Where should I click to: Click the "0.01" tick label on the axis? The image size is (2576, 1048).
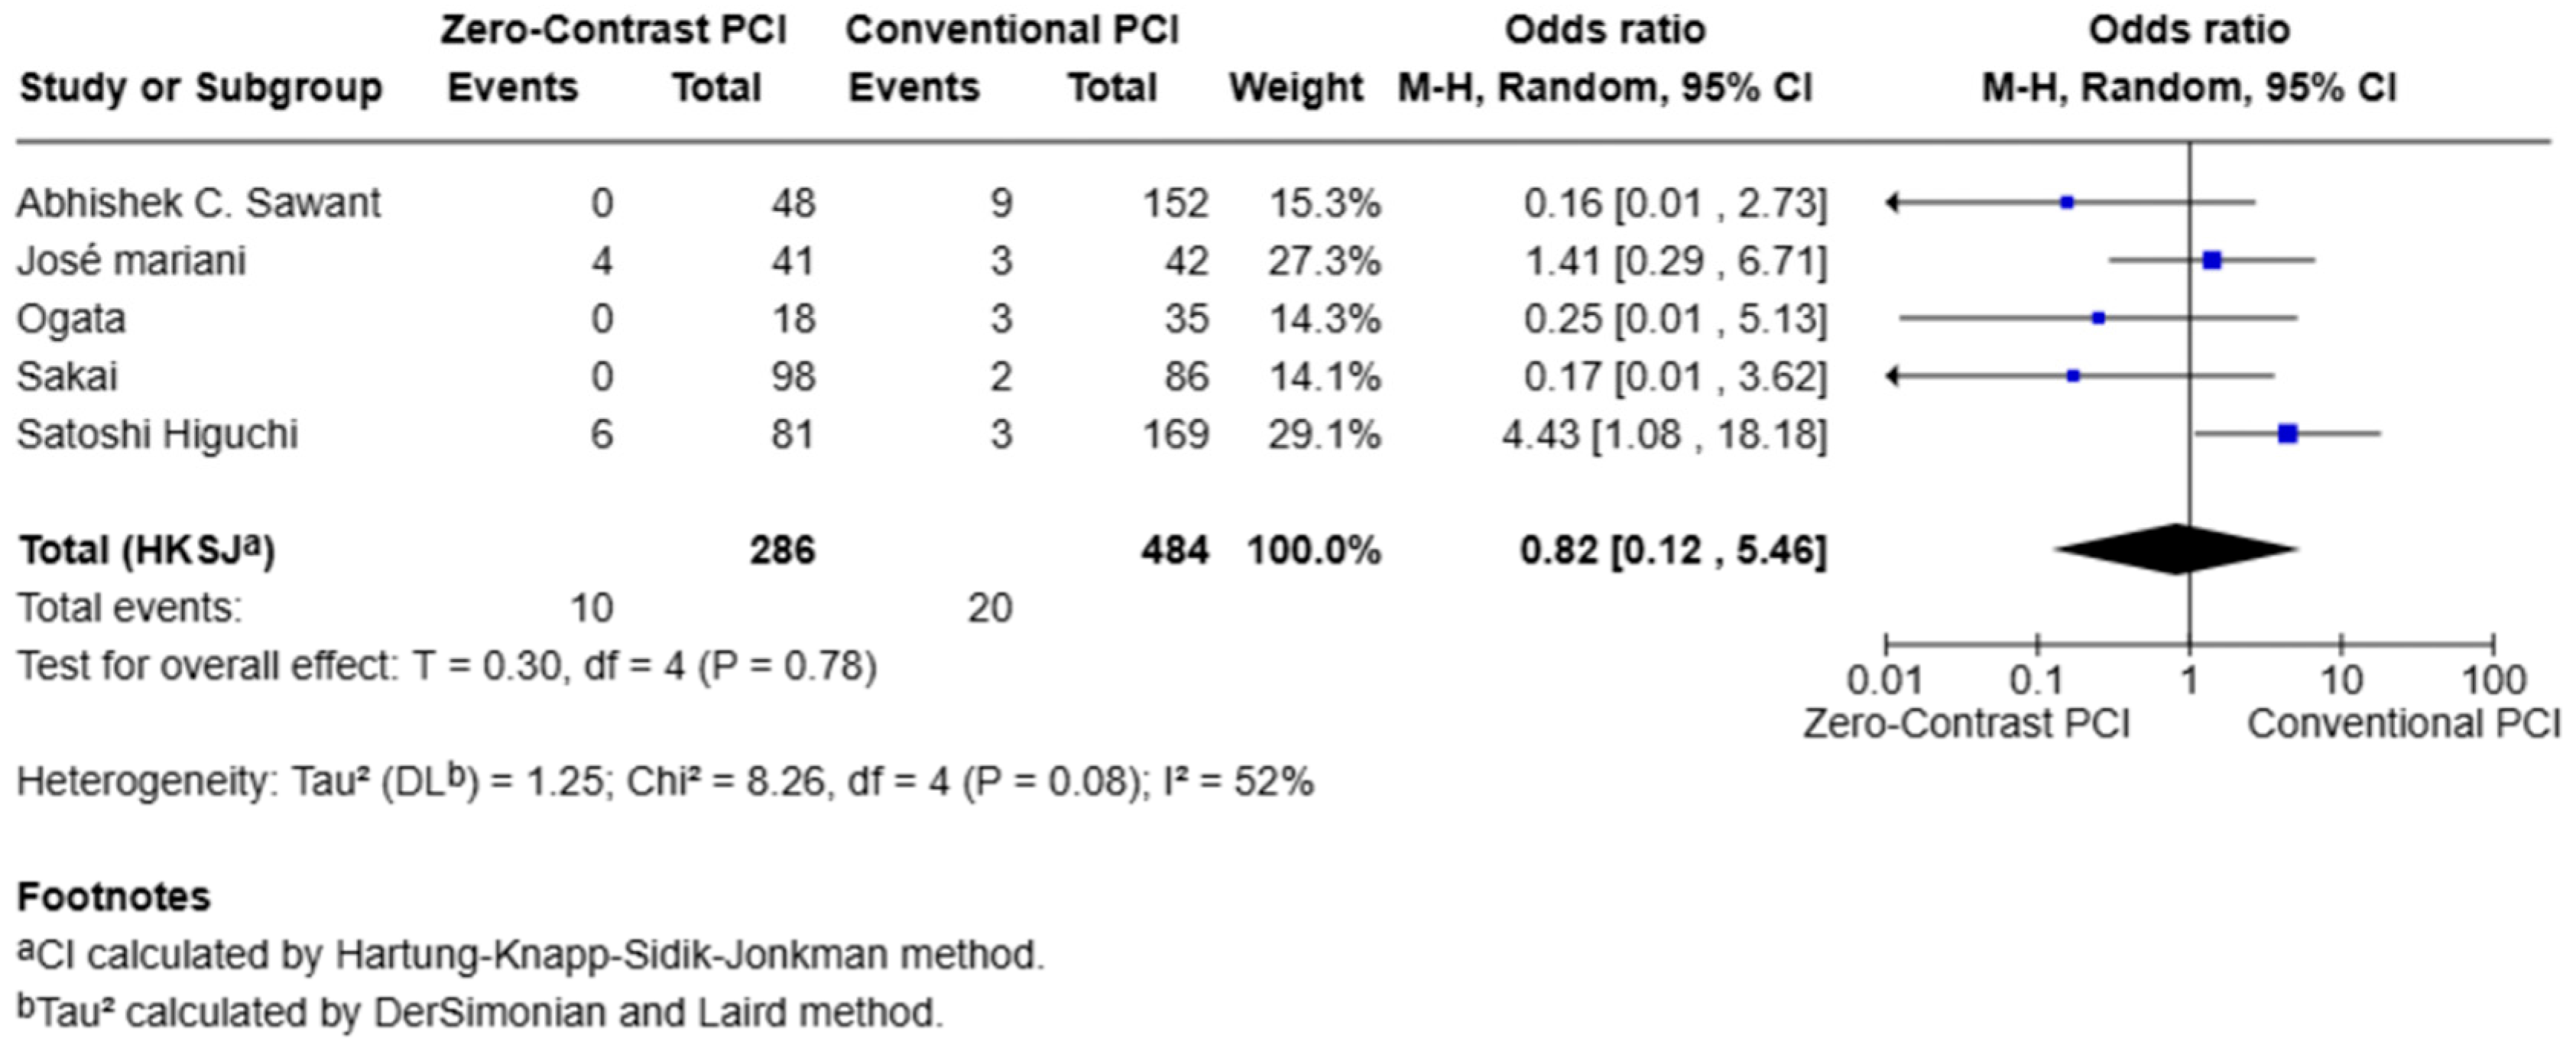pyautogui.click(x=1884, y=681)
